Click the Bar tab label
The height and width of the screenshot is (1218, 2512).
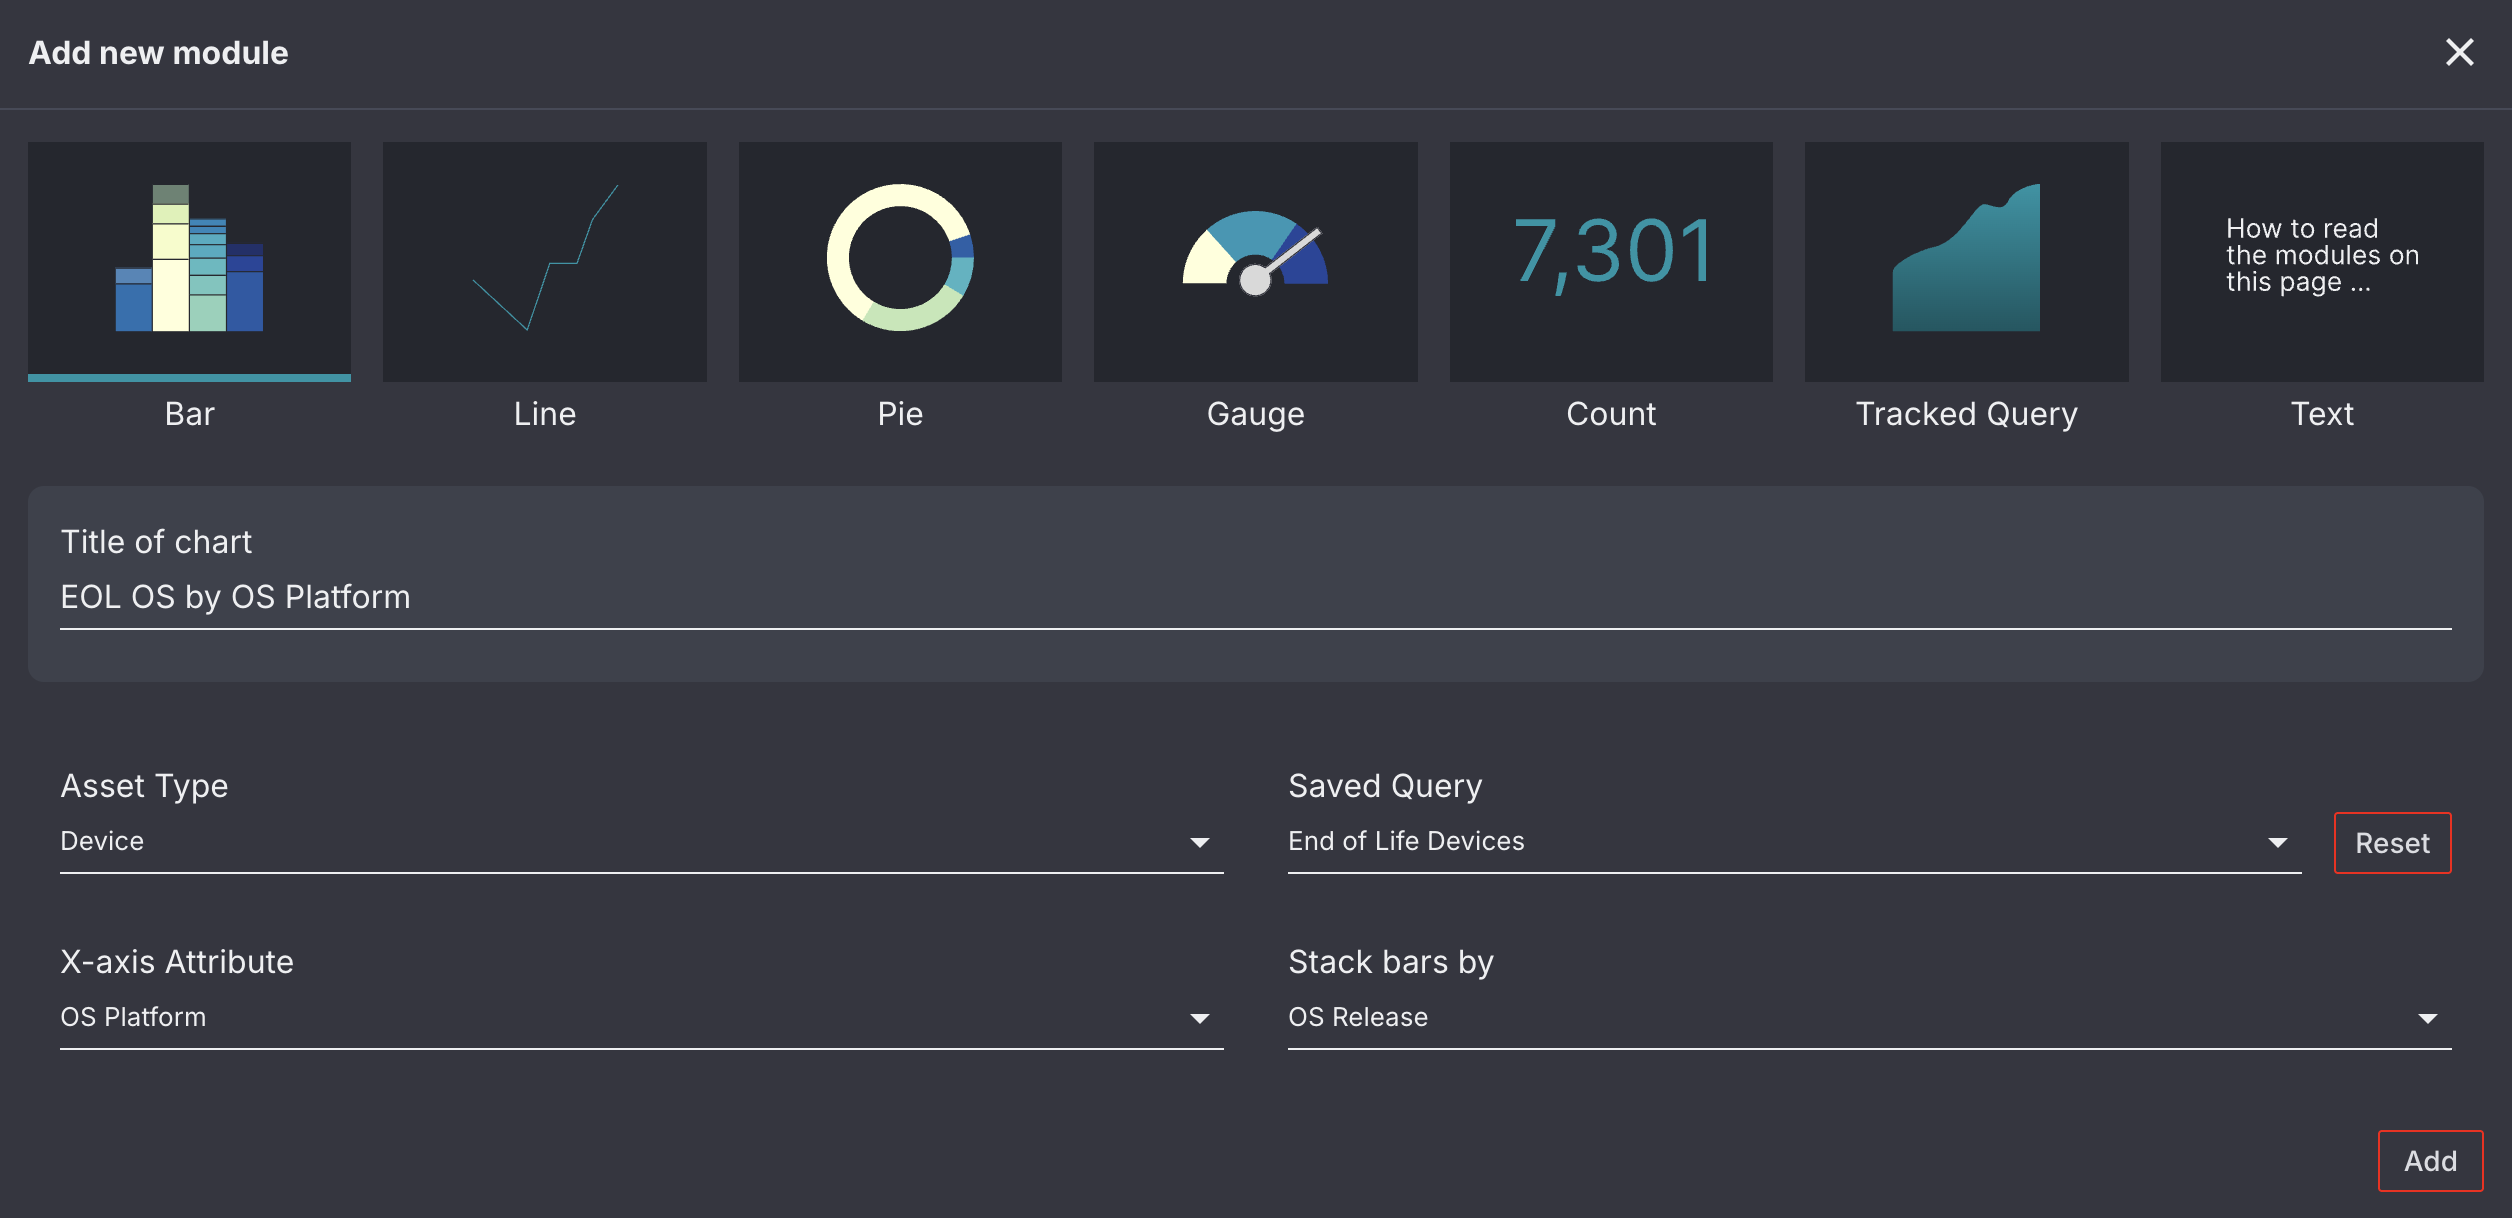tap(189, 413)
